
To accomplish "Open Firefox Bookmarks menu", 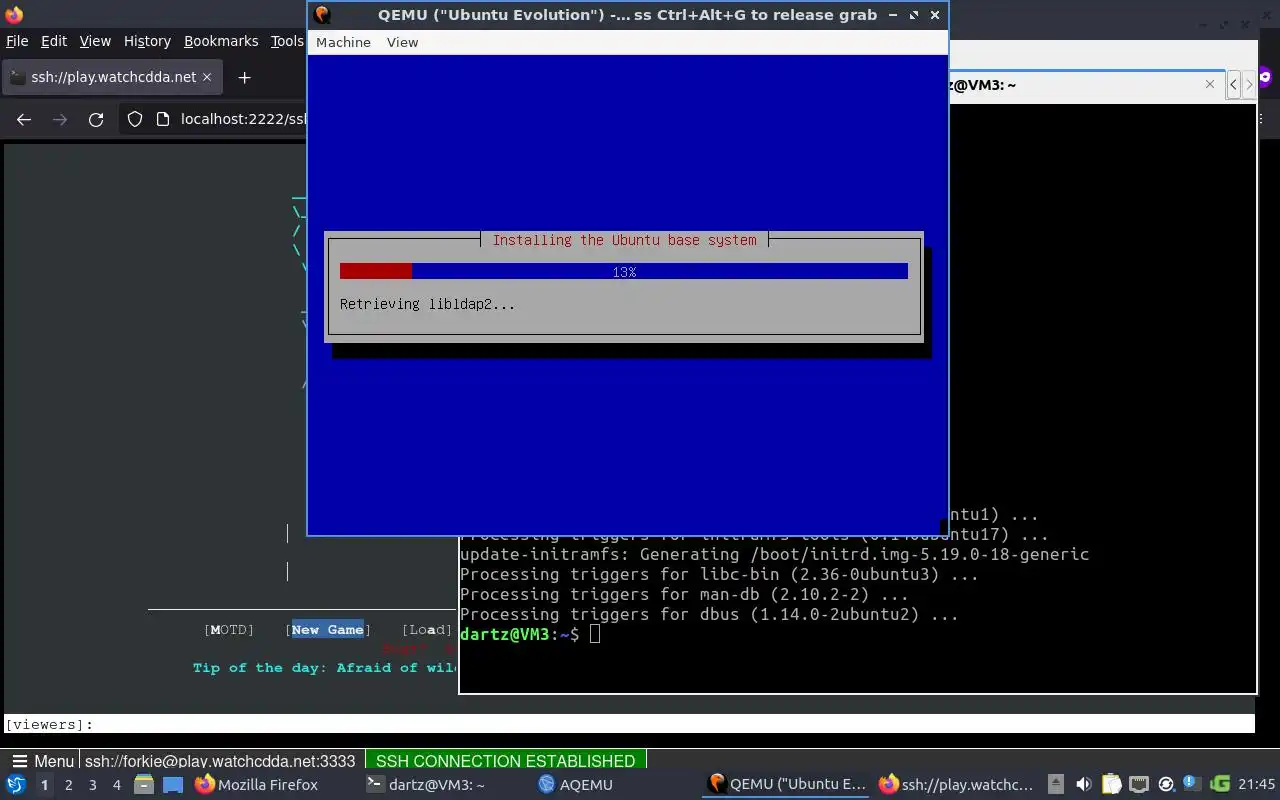I will [221, 41].
